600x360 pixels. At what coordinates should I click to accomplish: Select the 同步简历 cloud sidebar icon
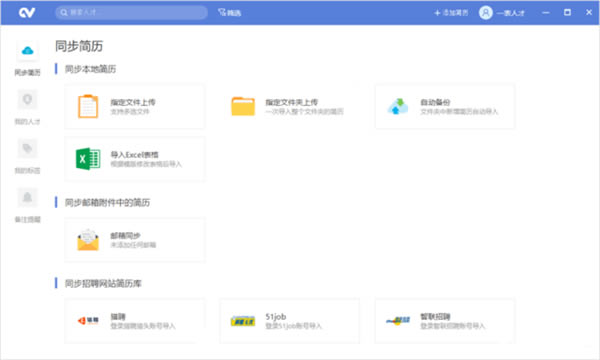[x=28, y=50]
